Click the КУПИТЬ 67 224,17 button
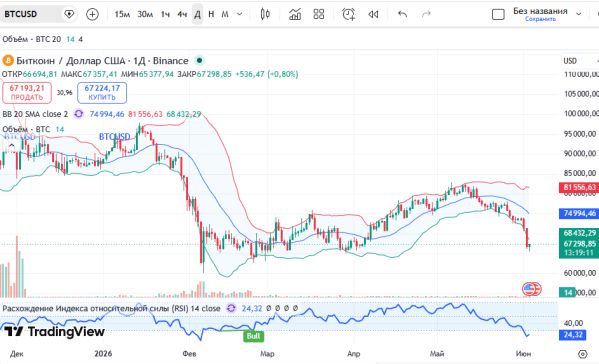This screenshot has height=364, width=599. point(102,92)
